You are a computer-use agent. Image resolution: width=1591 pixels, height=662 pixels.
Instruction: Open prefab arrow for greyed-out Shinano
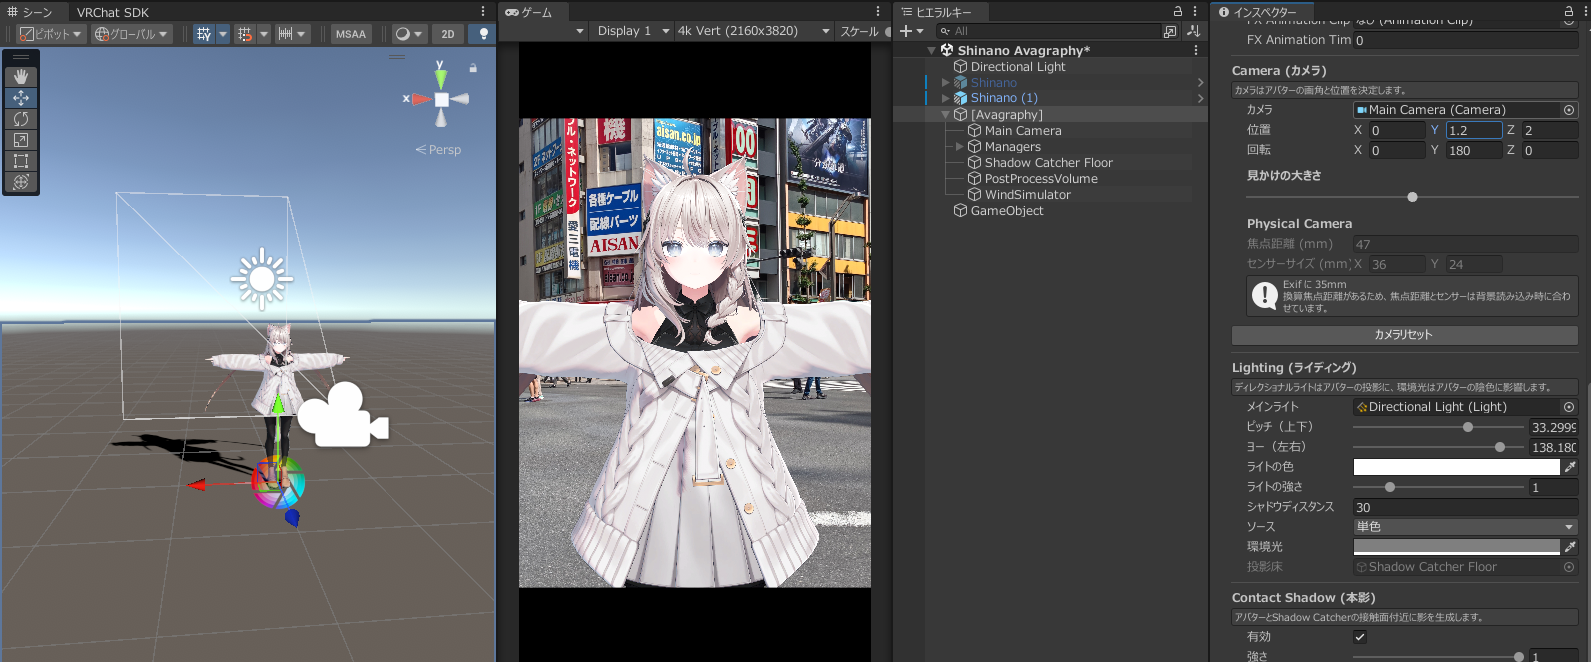(1200, 83)
